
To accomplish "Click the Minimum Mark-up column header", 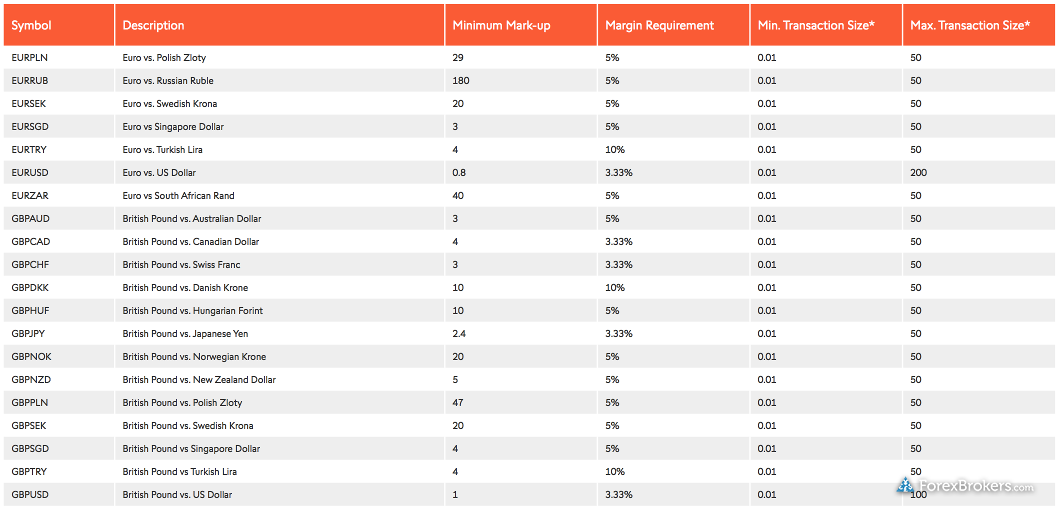I will coord(501,26).
